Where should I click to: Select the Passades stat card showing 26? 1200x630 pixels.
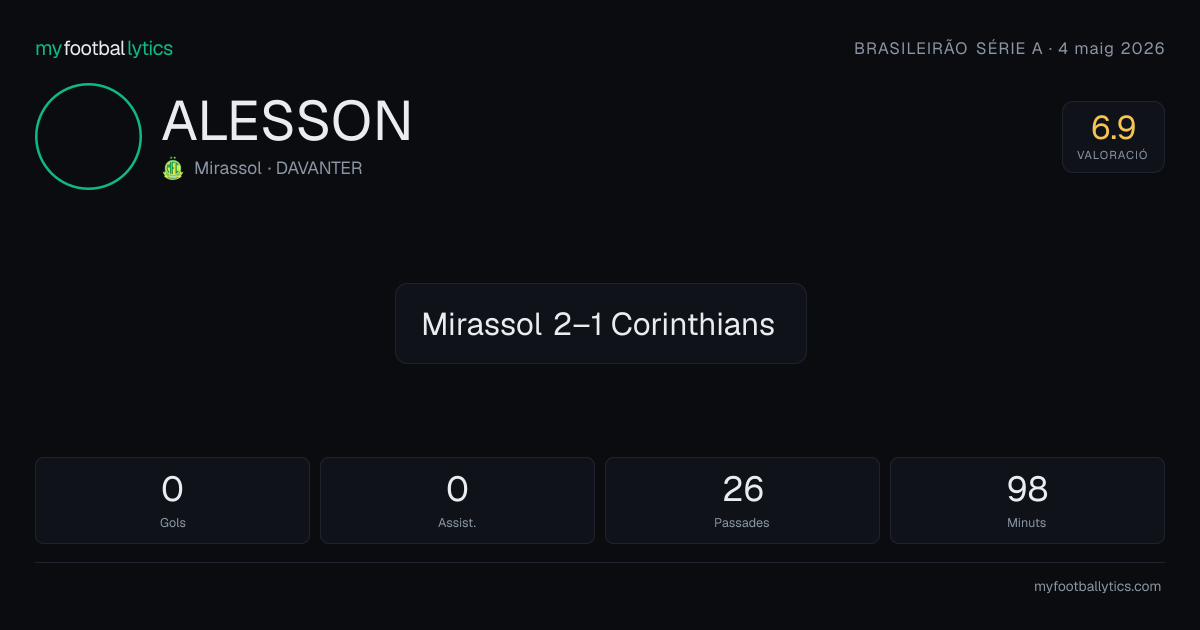pyautogui.click(x=742, y=500)
